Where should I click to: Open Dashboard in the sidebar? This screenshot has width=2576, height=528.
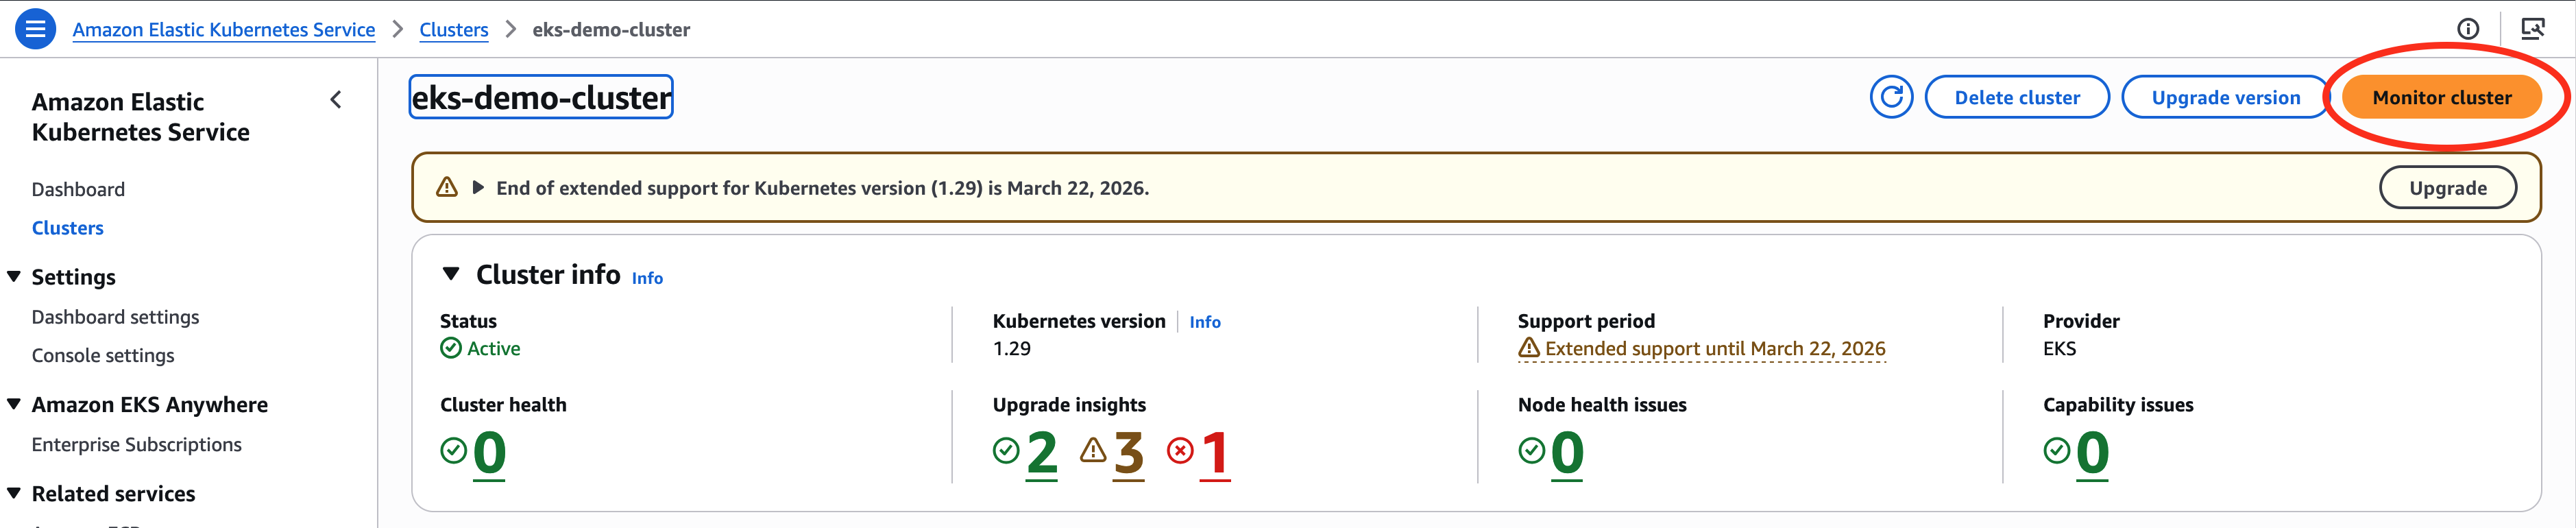click(x=78, y=189)
